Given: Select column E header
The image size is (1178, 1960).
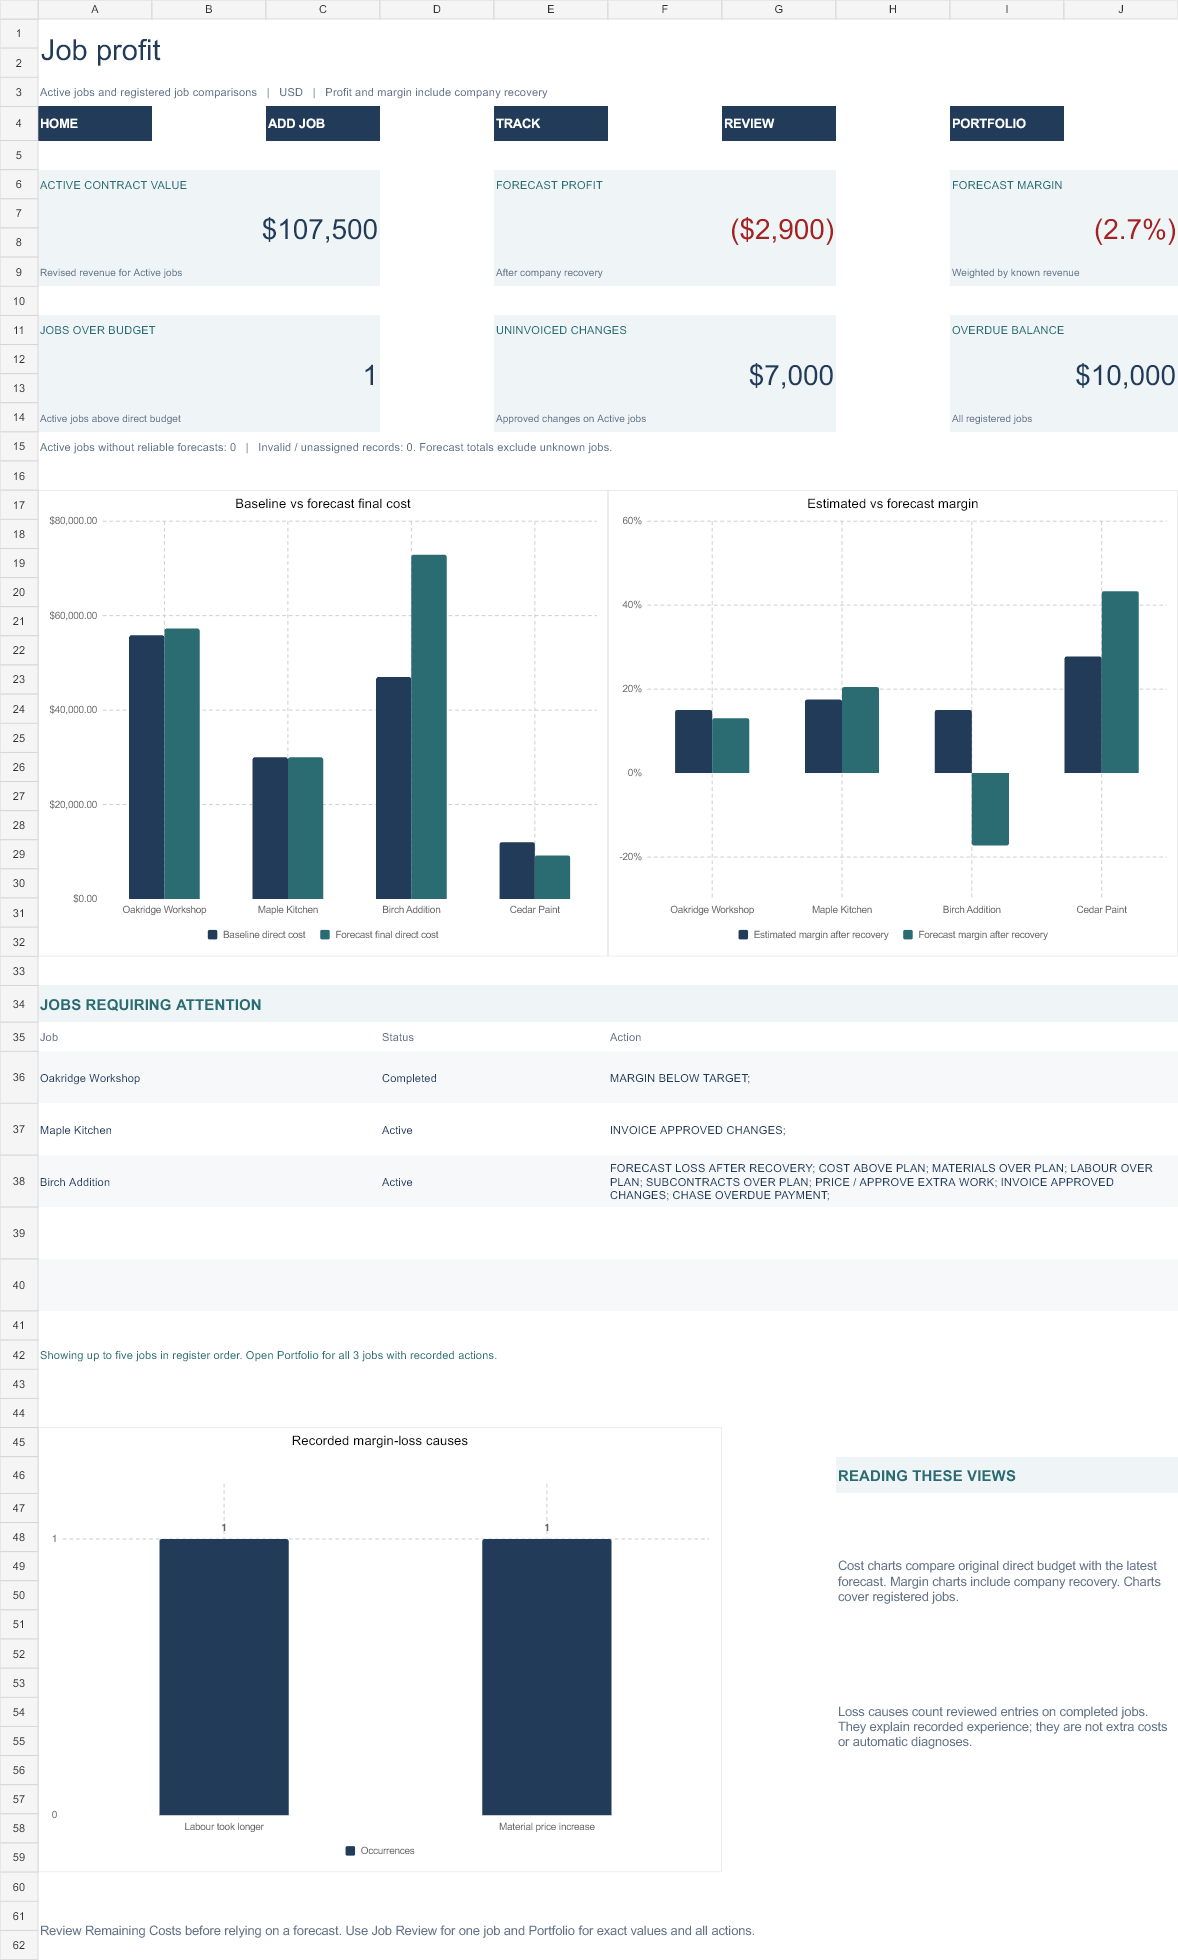Looking at the screenshot, I should tap(551, 9).
